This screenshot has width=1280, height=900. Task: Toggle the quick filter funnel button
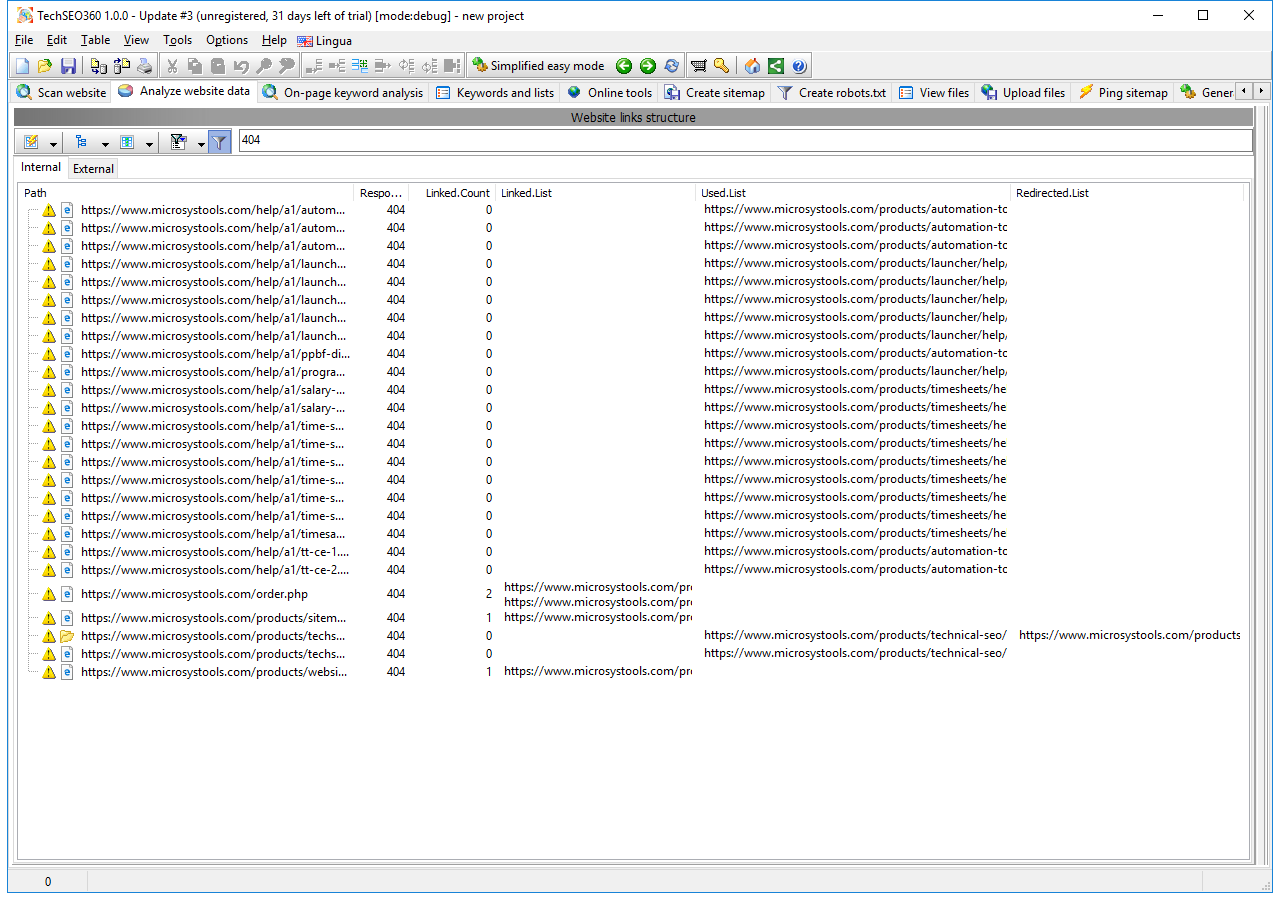coord(220,142)
